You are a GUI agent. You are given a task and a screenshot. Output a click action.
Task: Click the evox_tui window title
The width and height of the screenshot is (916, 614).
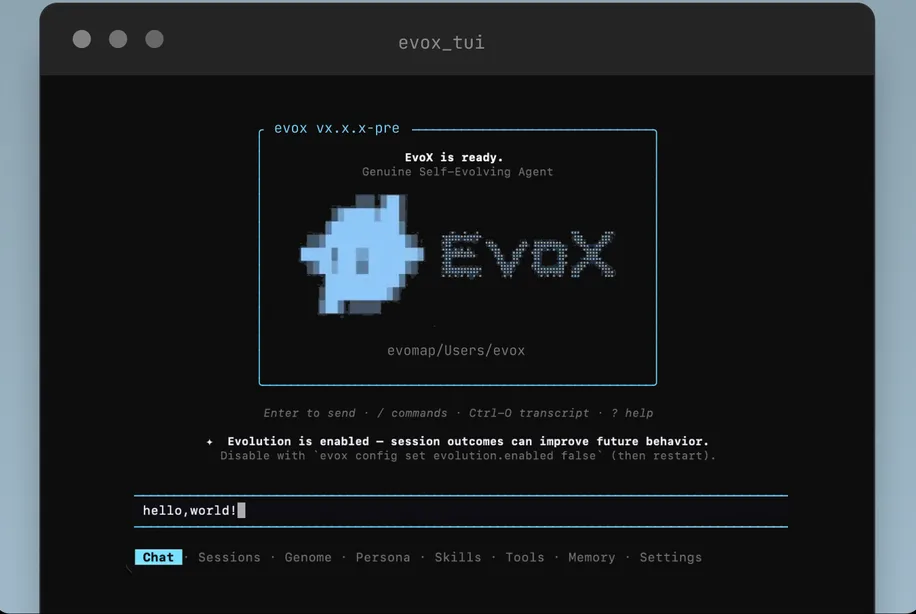pyautogui.click(x=441, y=43)
